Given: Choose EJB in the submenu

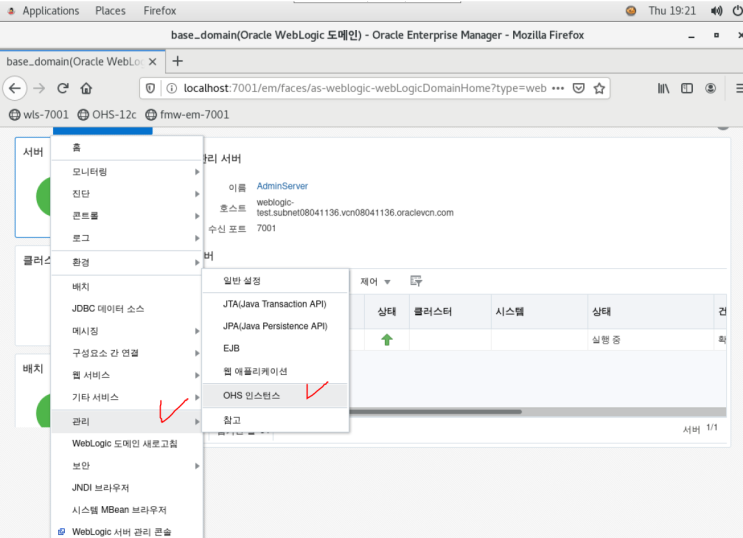Looking at the screenshot, I should (275, 348).
